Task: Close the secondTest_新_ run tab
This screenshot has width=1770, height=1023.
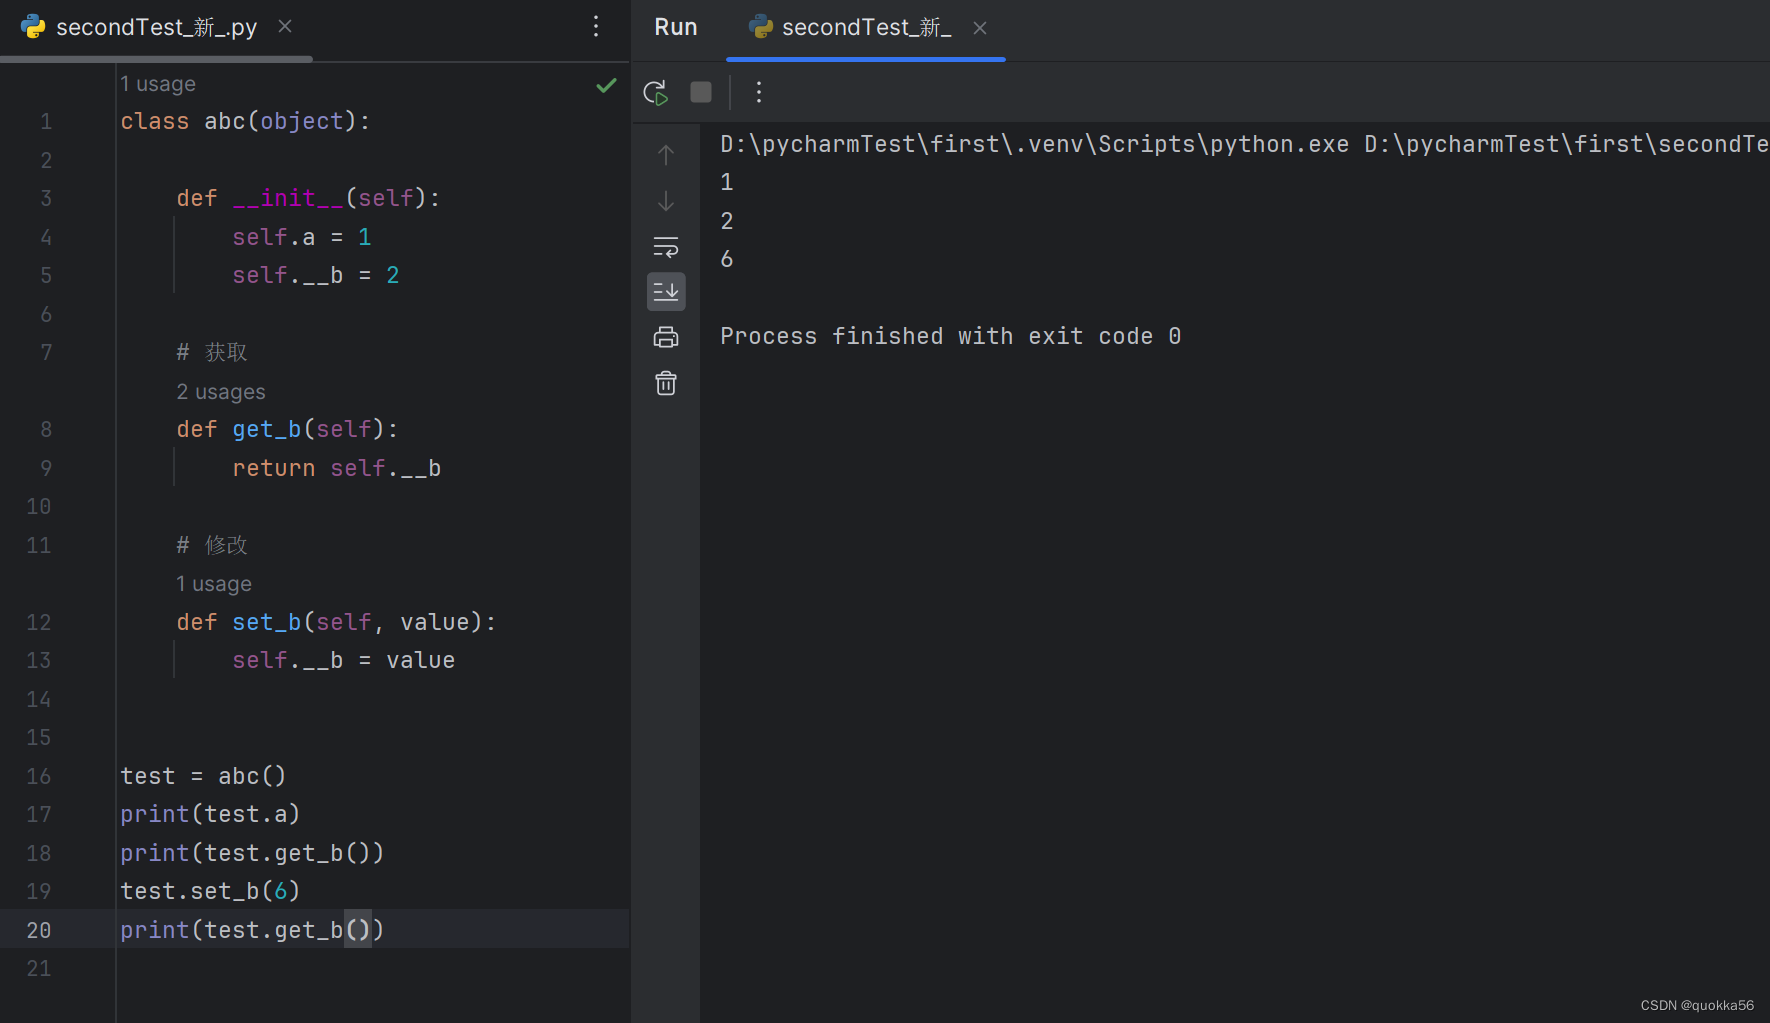Action: 980,28
